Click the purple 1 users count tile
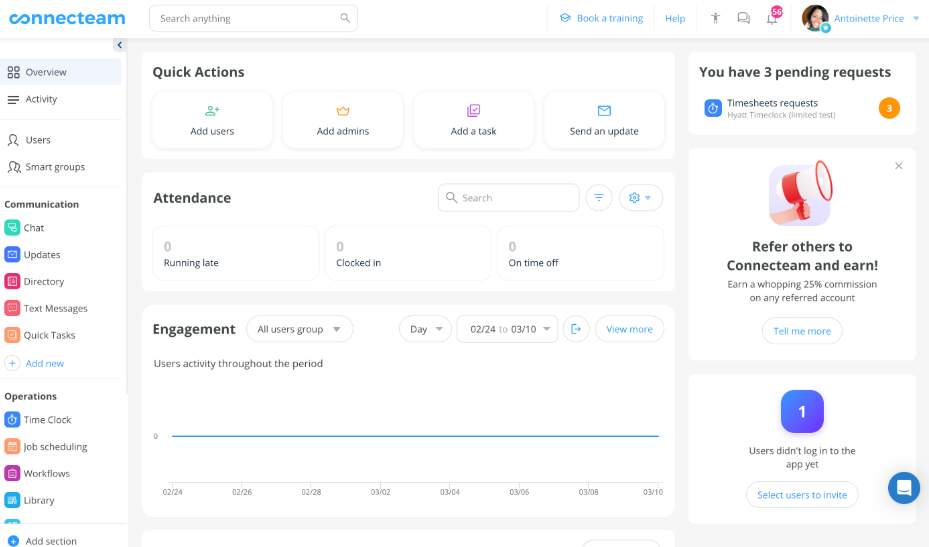Viewport: 929px width, 547px height. (x=802, y=411)
